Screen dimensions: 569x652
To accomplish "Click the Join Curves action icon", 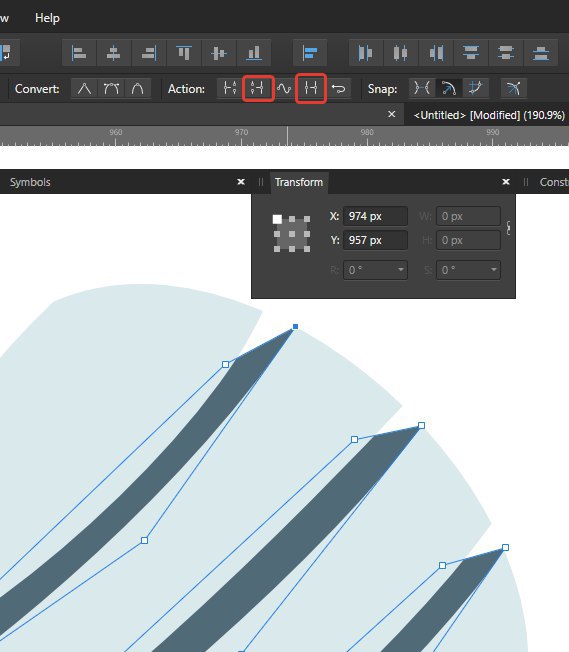I will point(311,88).
